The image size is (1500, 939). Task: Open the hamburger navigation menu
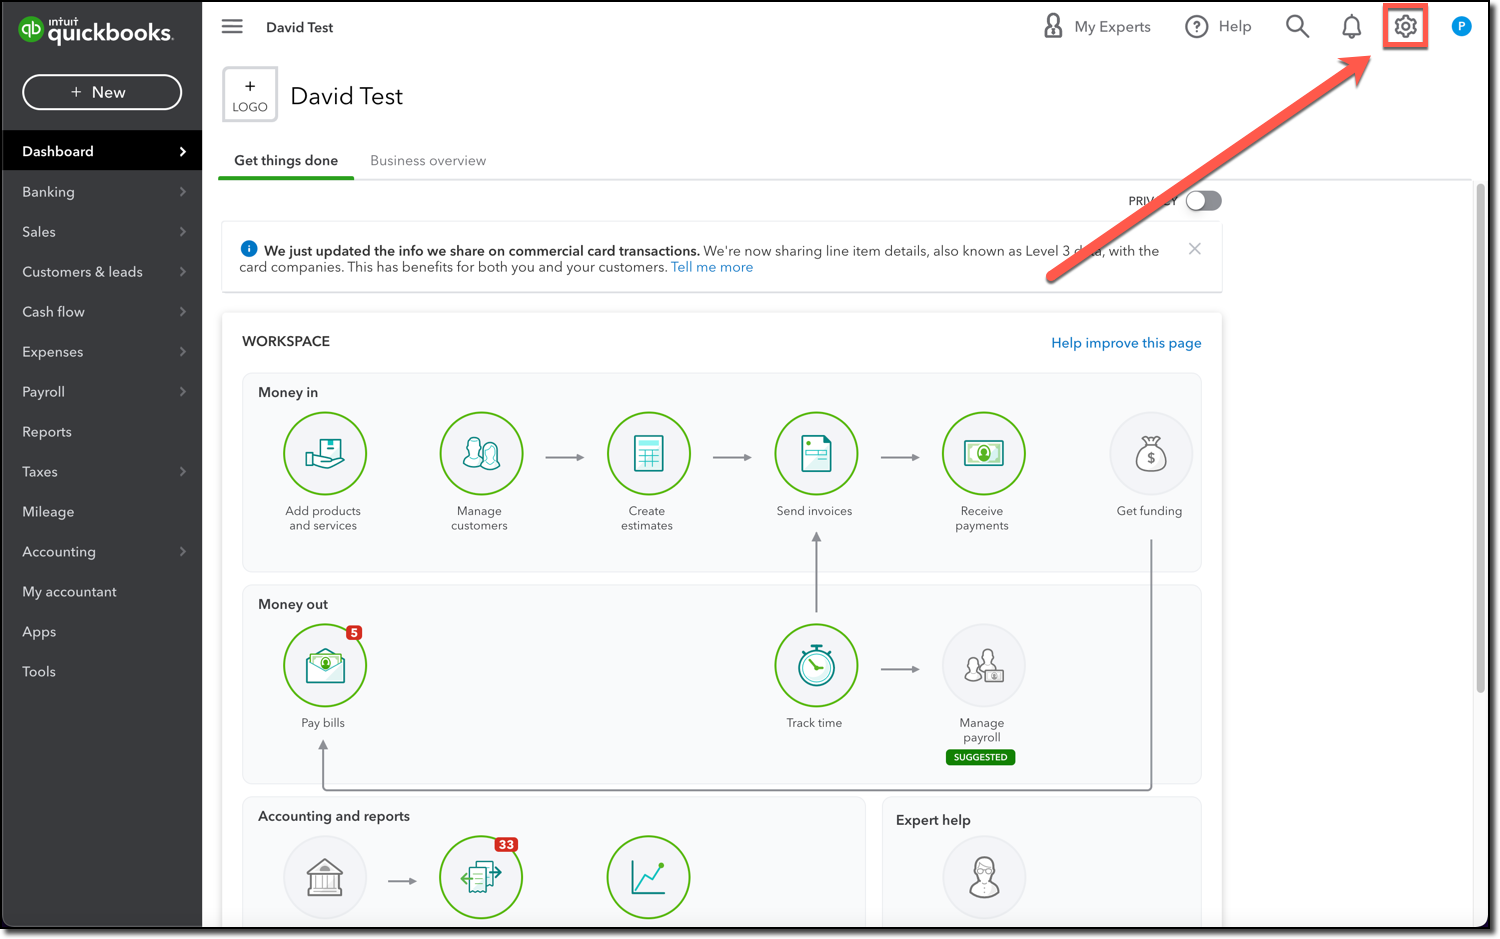(x=232, y=26)
